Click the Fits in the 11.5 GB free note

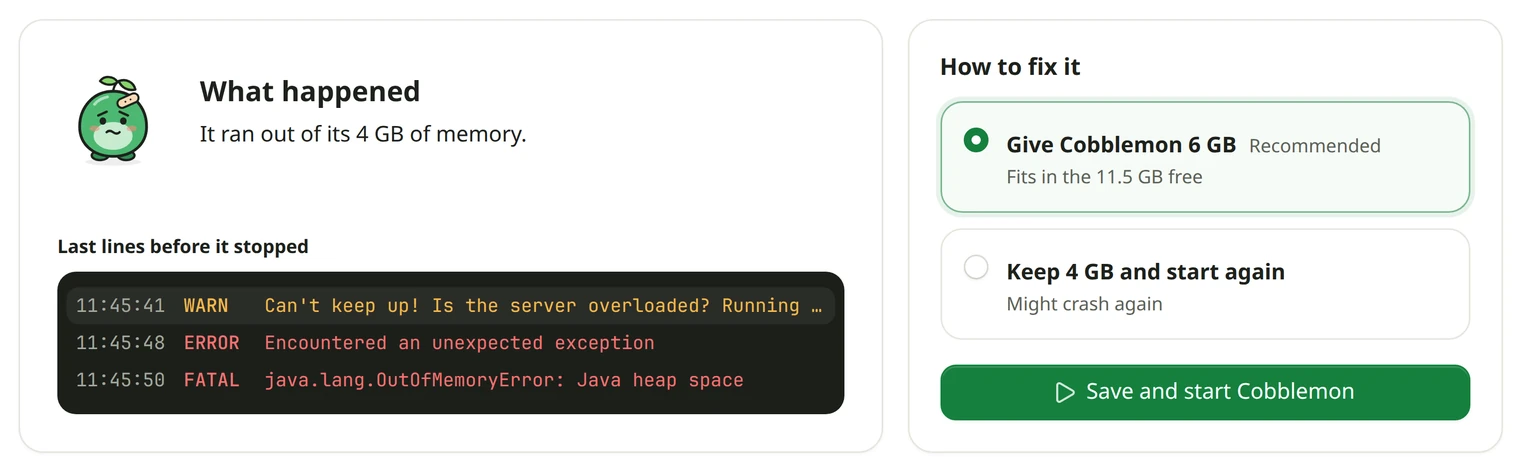coord(1104,177)
